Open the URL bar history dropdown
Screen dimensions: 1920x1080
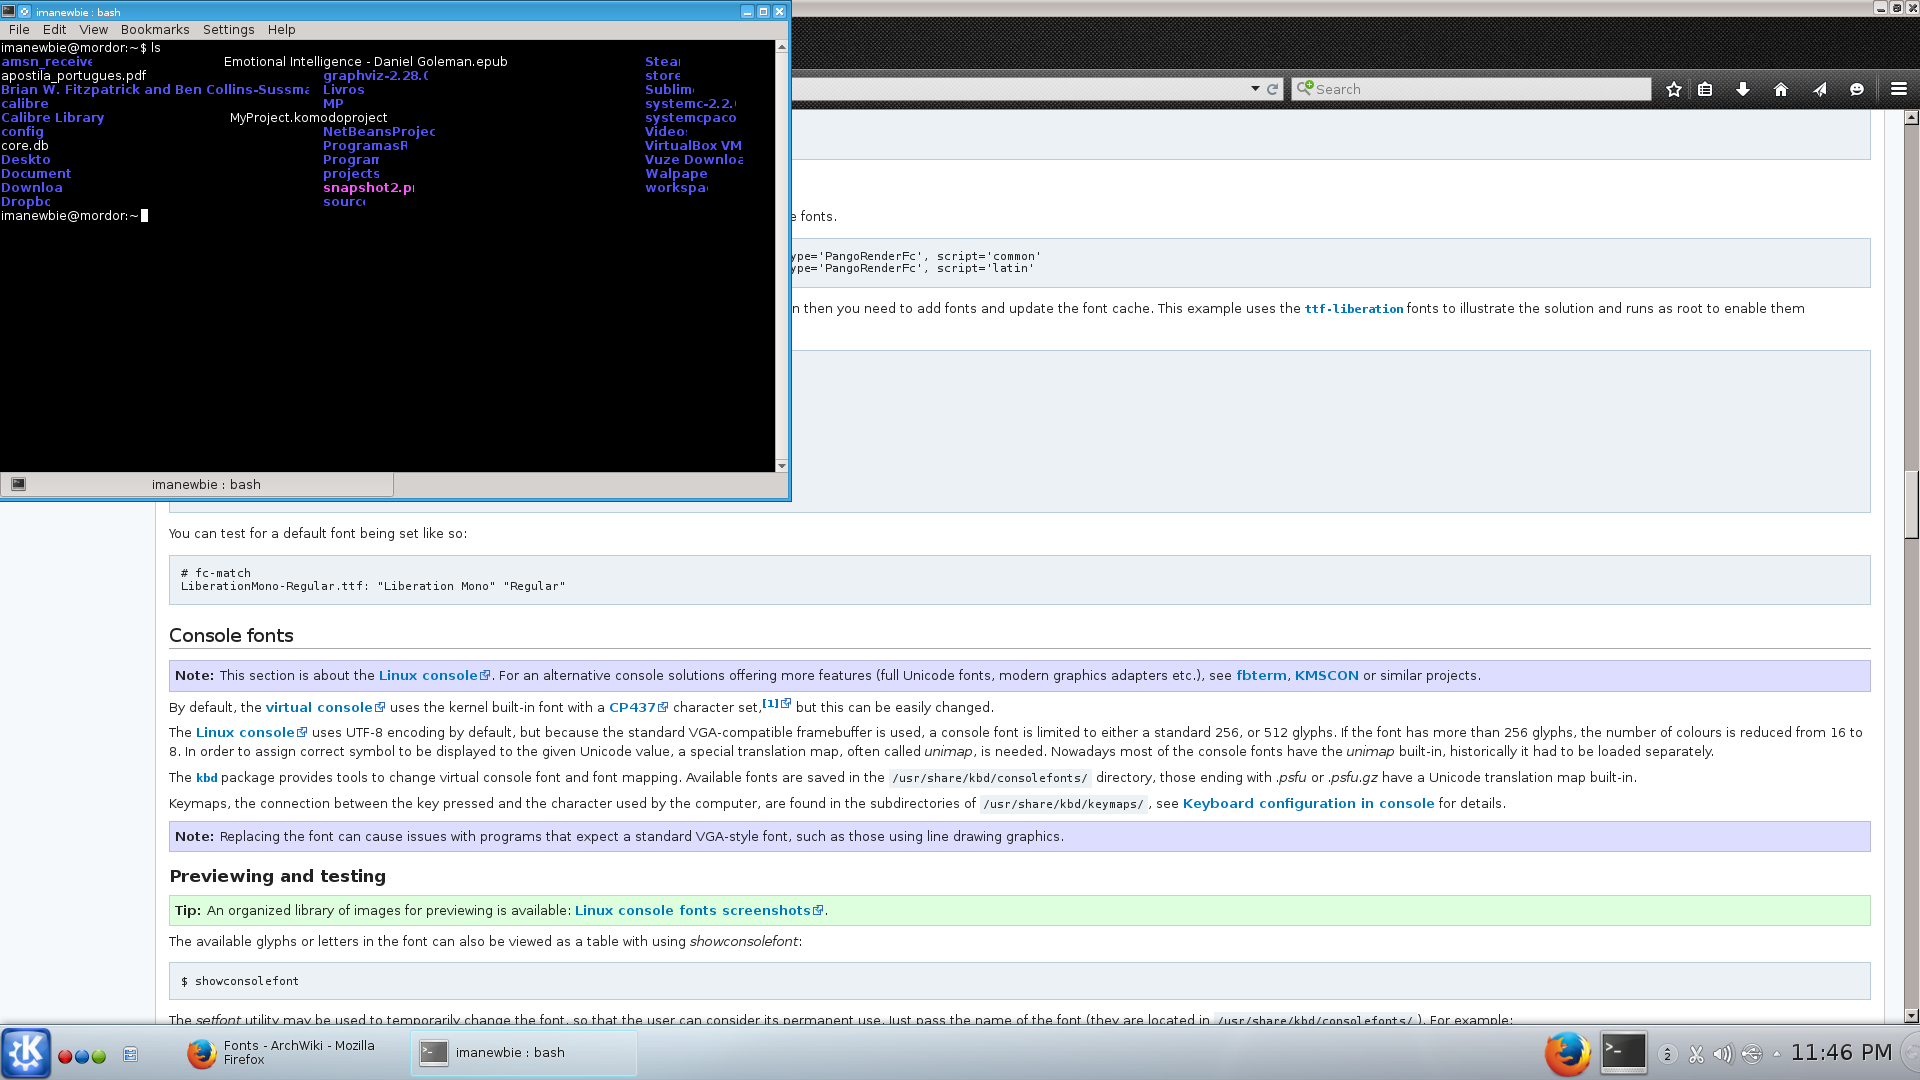click(x=1255, y=89)
